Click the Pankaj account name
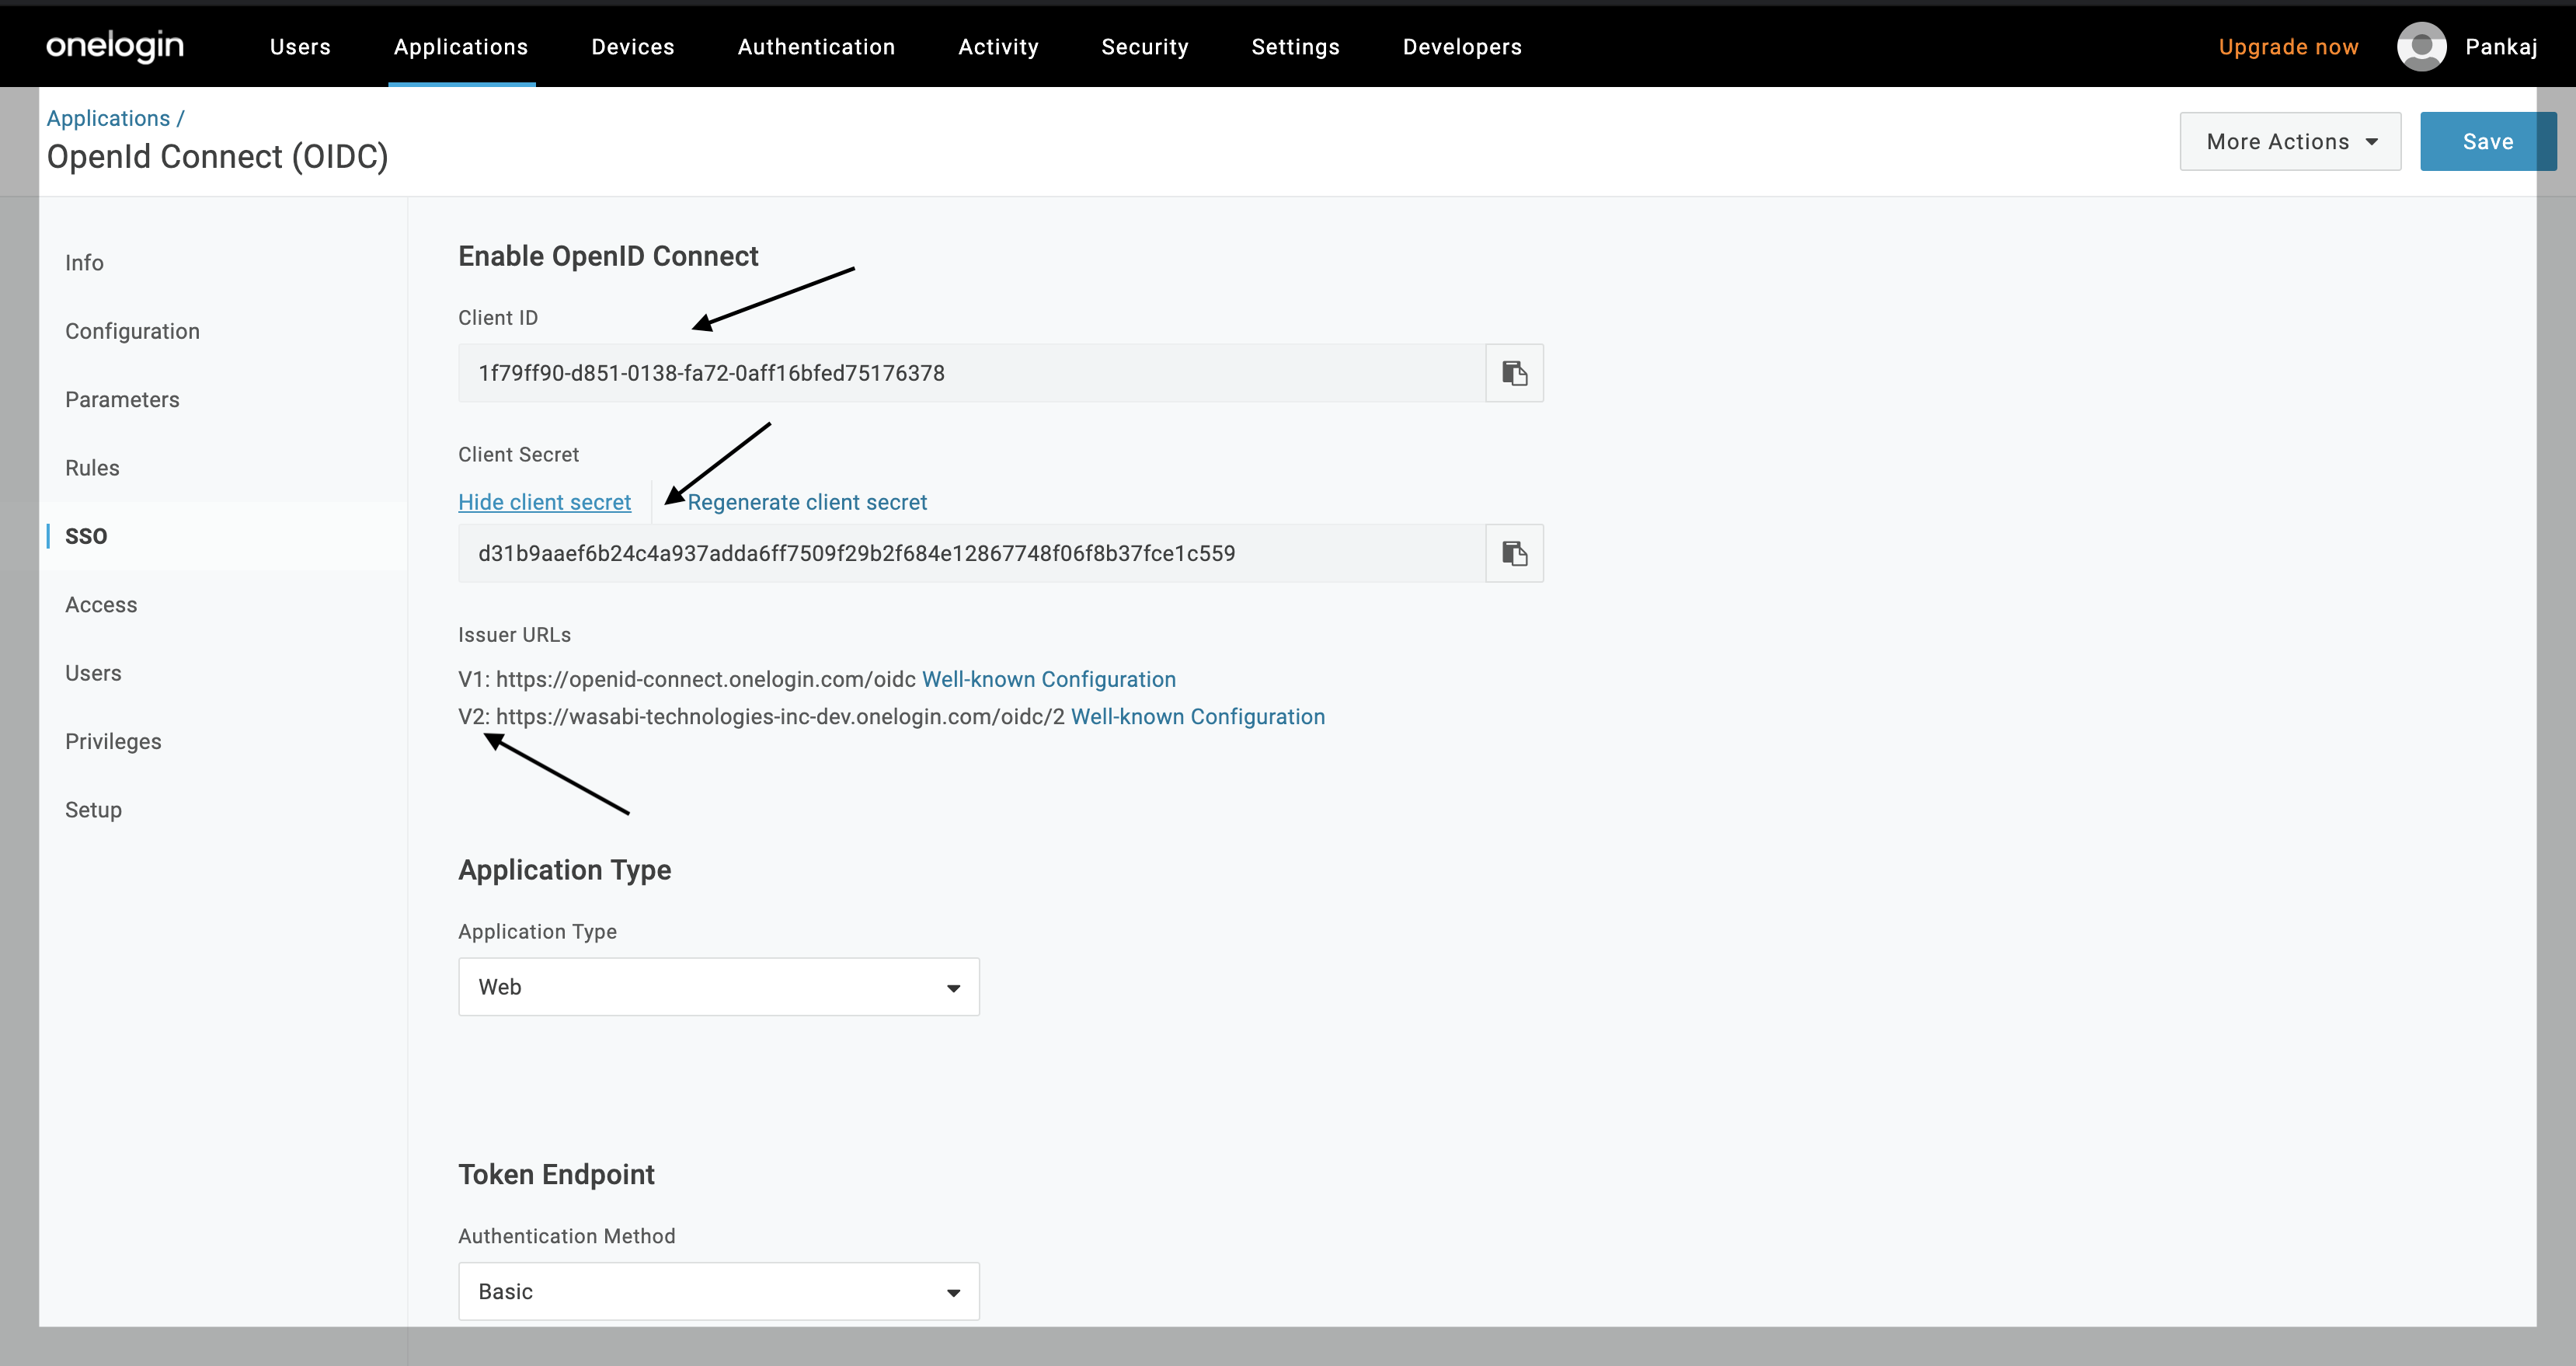 tap(2501, 47)
